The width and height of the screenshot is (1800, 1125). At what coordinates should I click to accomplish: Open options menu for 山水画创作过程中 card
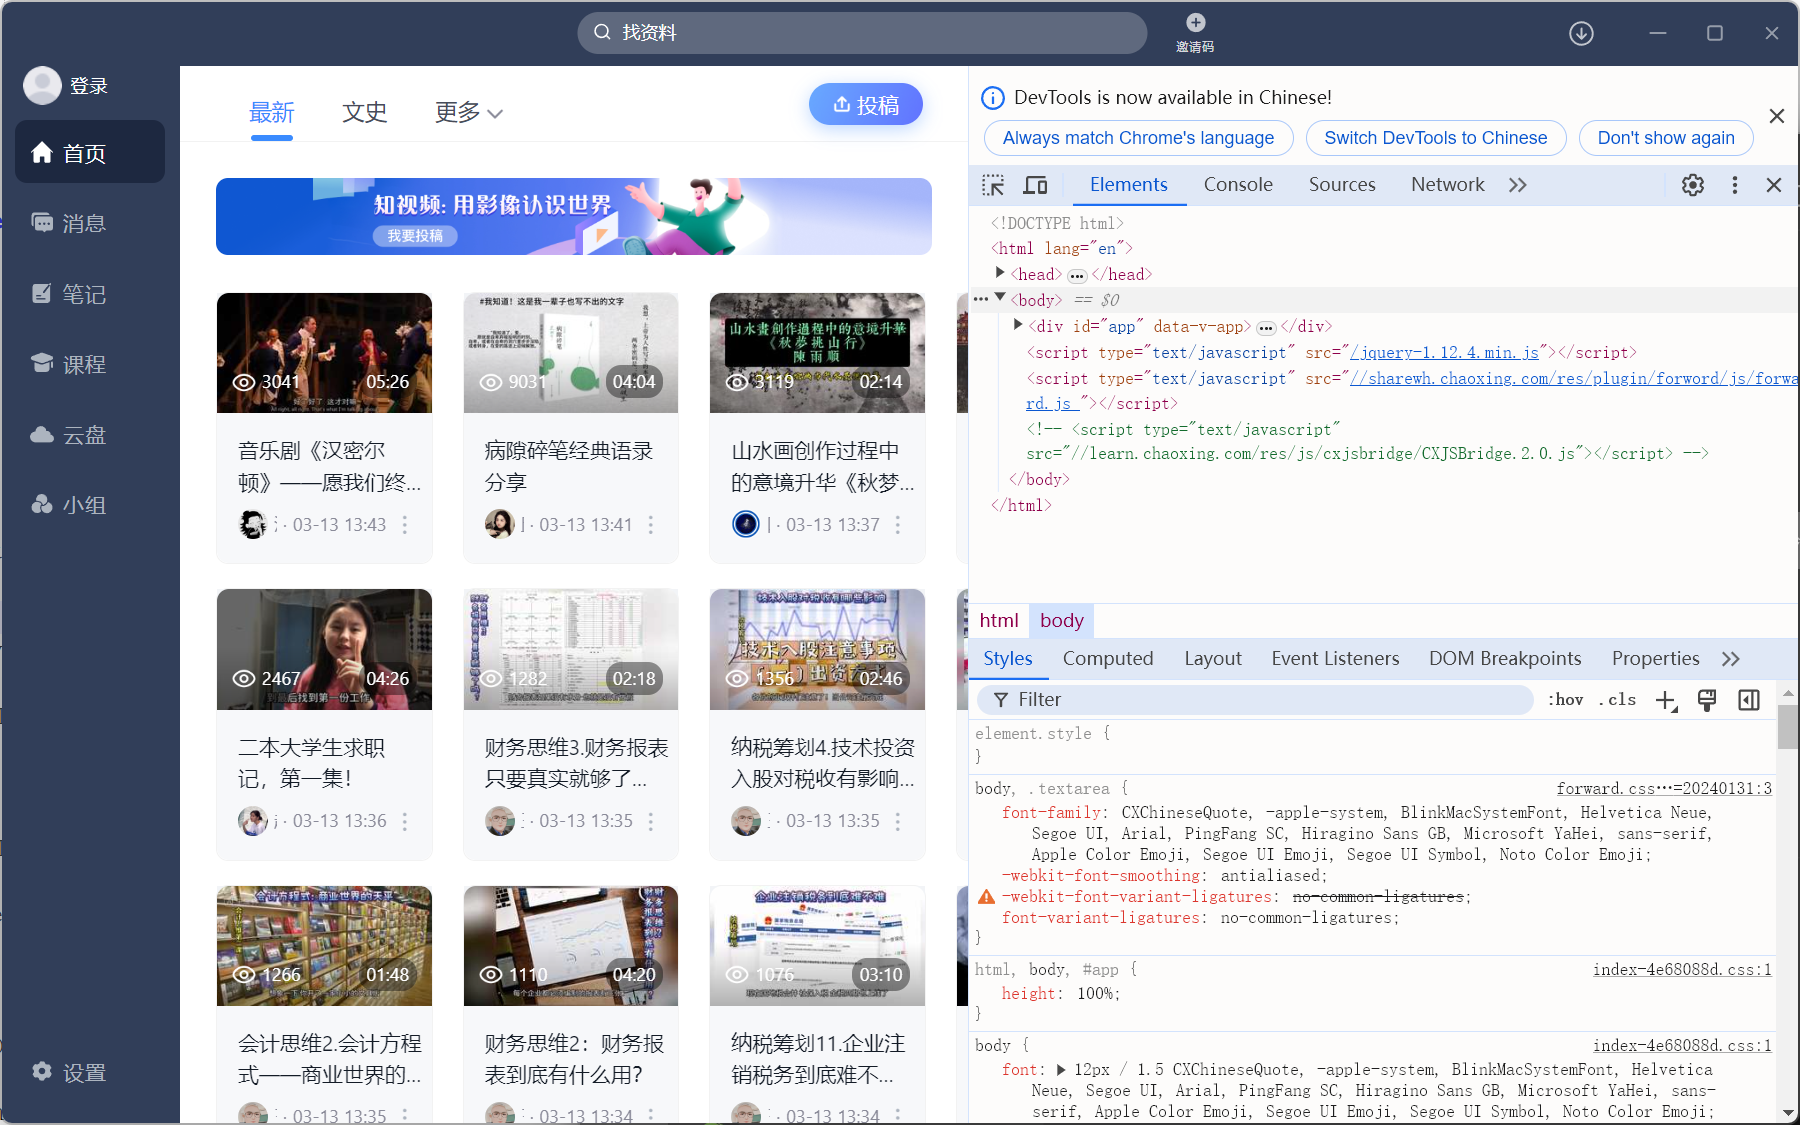click(x=898, y=525)
